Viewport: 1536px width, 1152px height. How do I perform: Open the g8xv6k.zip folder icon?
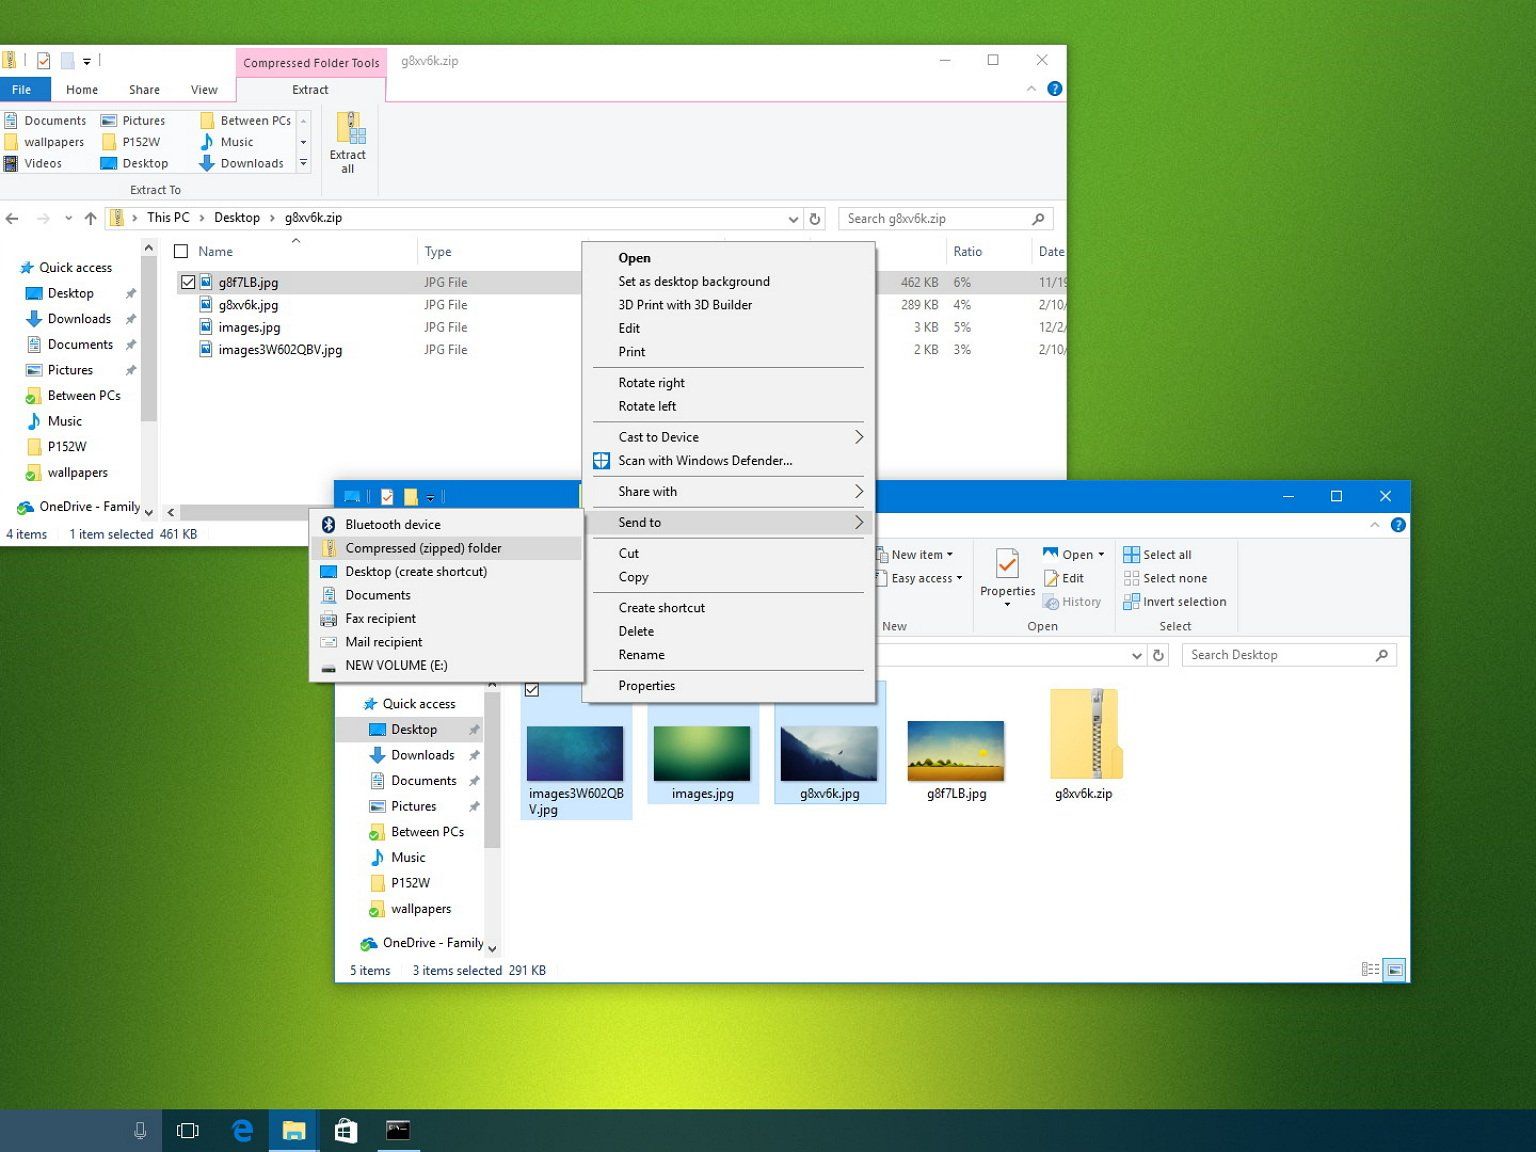tap(1084, 735)
